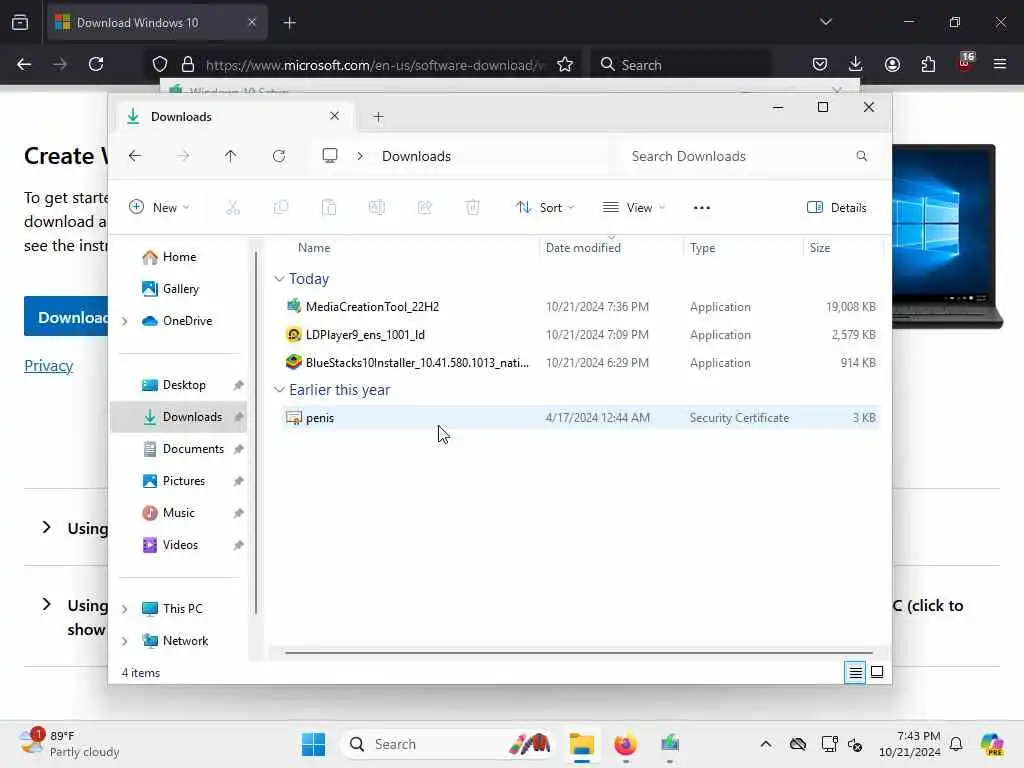This screenshot has height=768, width=1024.
Task: Click Windows 10 Setup taskbar icon
Action: point(670,744)
